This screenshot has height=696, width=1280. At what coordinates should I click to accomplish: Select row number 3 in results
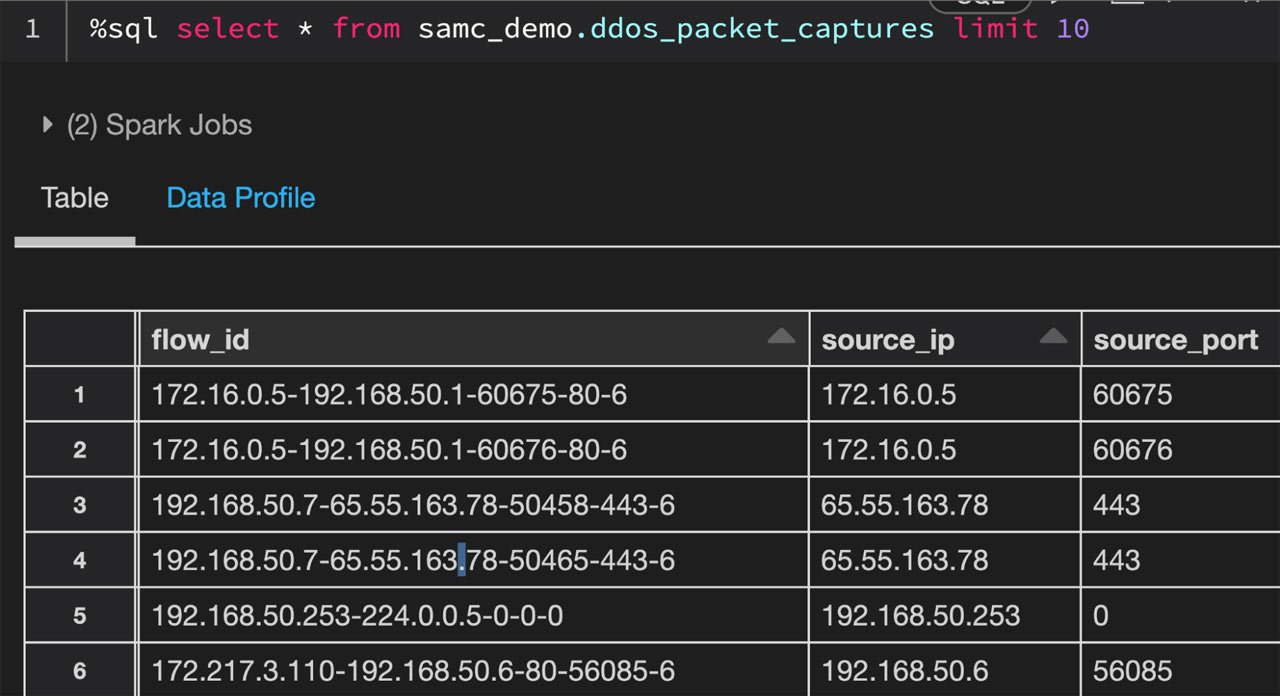coord(80,505)
